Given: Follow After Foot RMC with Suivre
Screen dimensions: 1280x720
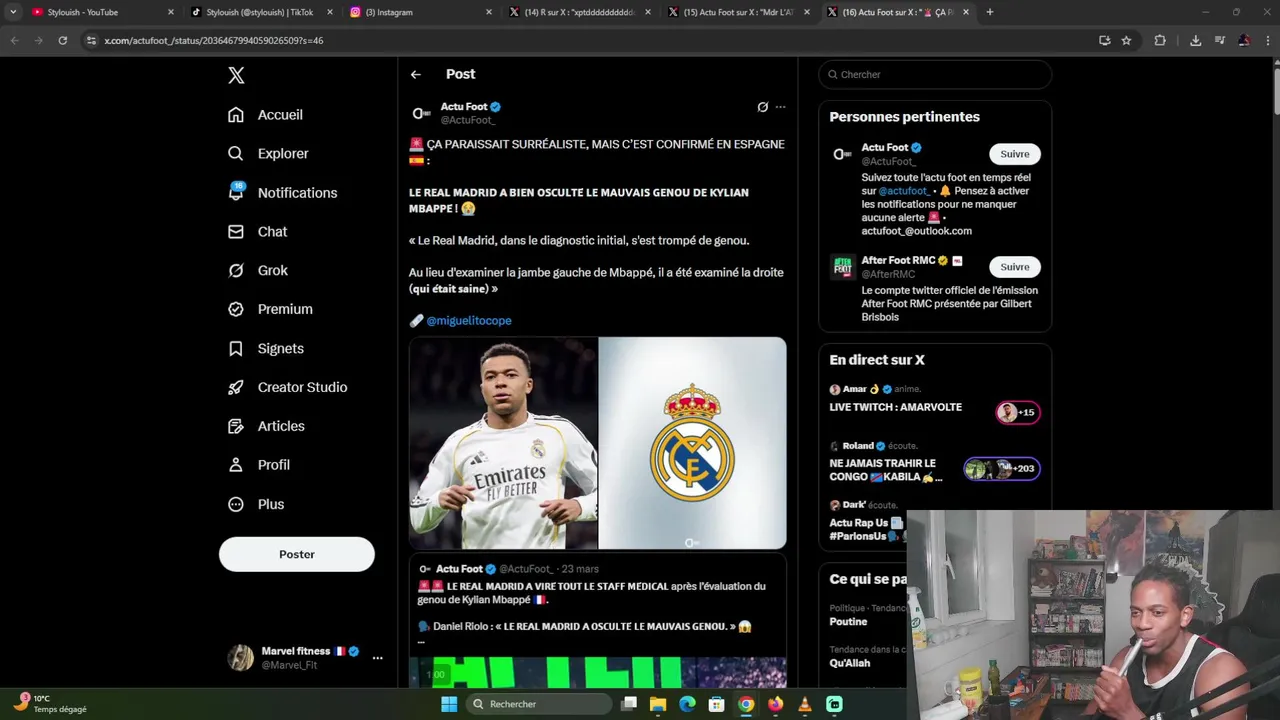Looking at the screenshot, I should click(1015, 267).
